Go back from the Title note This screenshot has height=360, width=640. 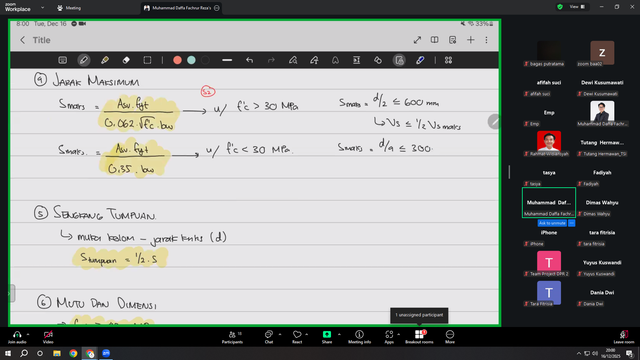click(x=22, y=40)
